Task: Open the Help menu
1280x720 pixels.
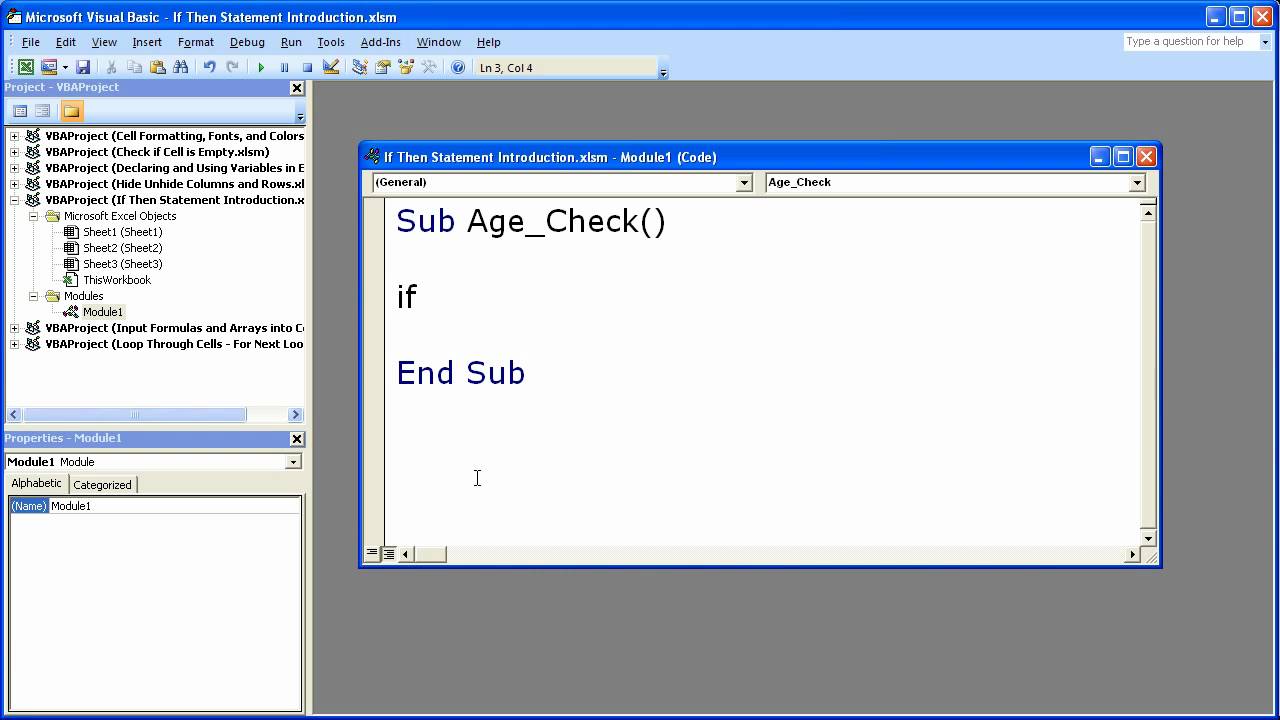Action: [489, 42]
